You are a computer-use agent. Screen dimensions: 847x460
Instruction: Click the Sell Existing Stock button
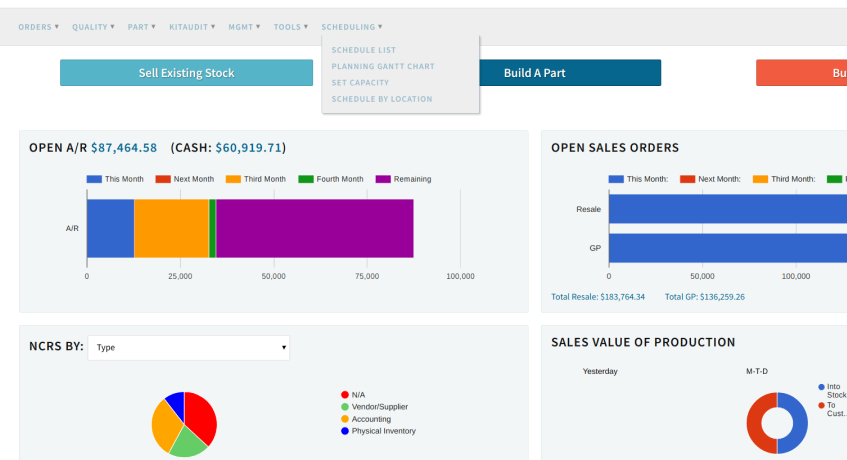pos(186,73)
